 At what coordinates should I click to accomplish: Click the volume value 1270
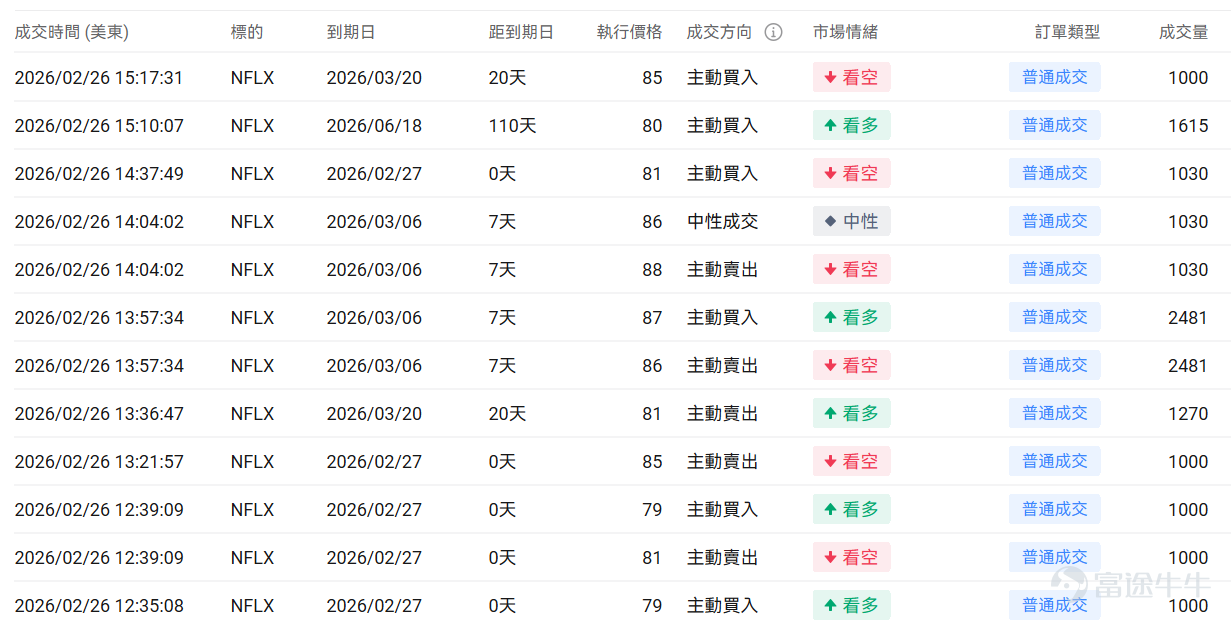coord(1188,414)
